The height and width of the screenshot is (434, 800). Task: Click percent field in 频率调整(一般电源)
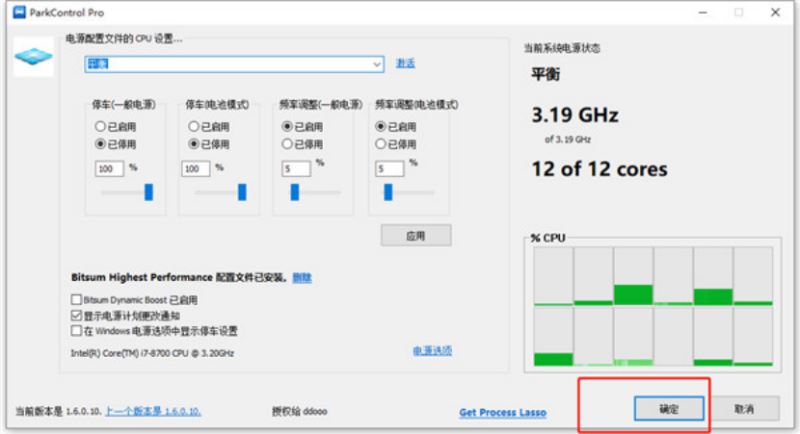296,169
